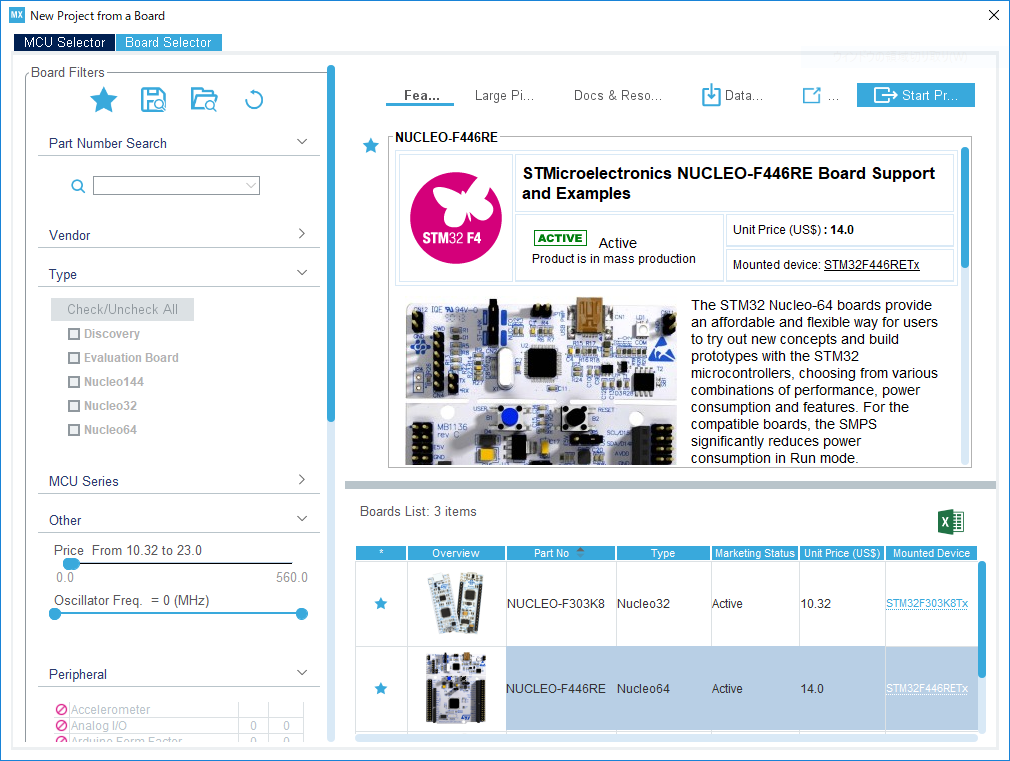
Task: Toggle favorite star beside the NUCLEO-F446RE title
Action: click(x=370, y=146)
